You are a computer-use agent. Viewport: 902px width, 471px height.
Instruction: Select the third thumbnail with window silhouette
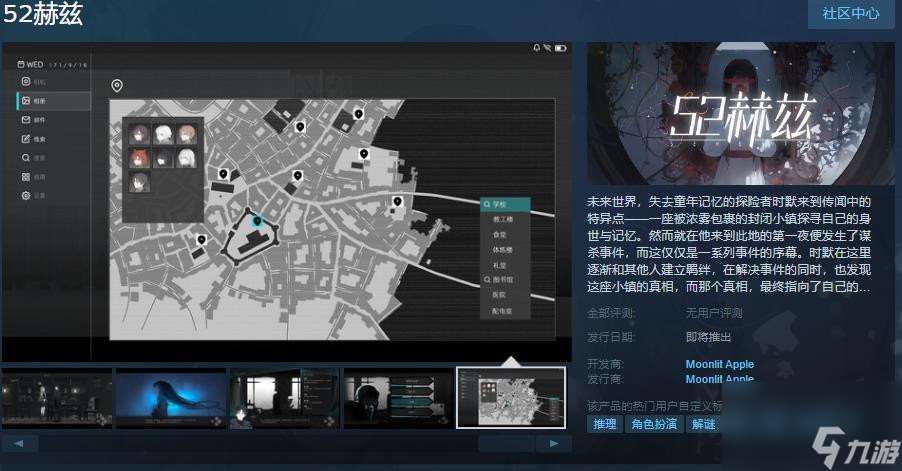coord(284,398)
